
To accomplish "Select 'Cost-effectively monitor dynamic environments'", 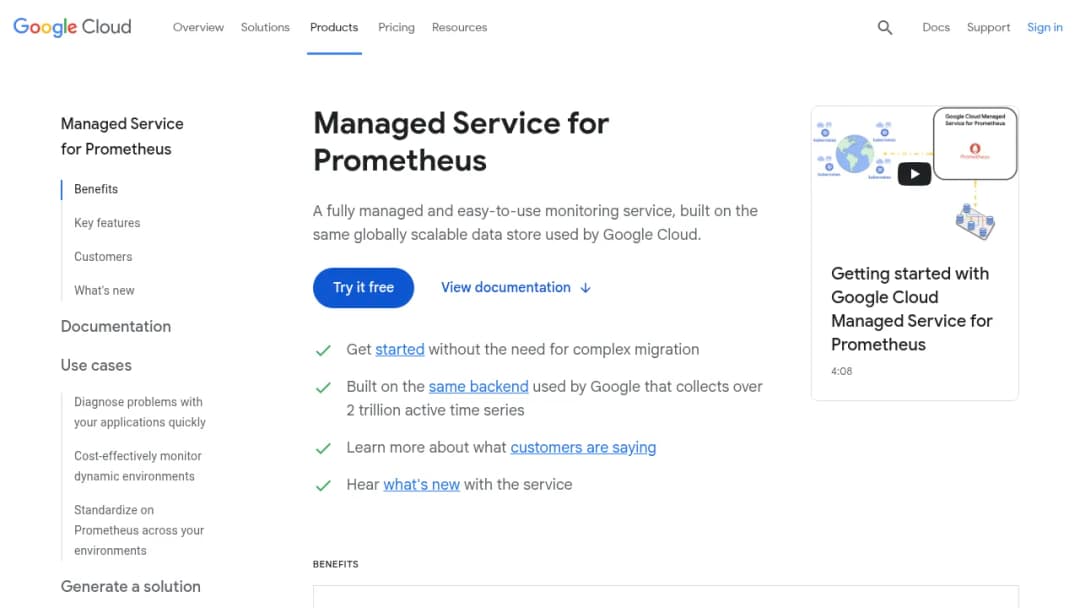I will point(138,466).
